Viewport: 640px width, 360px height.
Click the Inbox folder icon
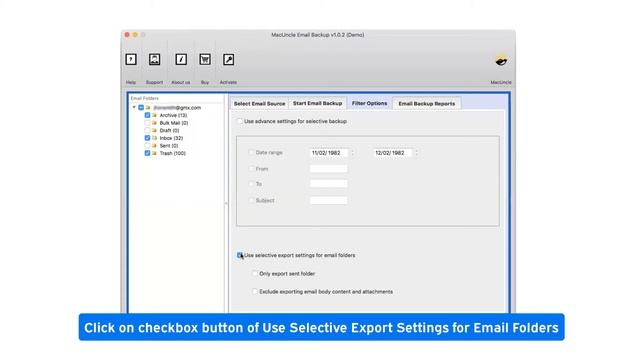point(155,138)
